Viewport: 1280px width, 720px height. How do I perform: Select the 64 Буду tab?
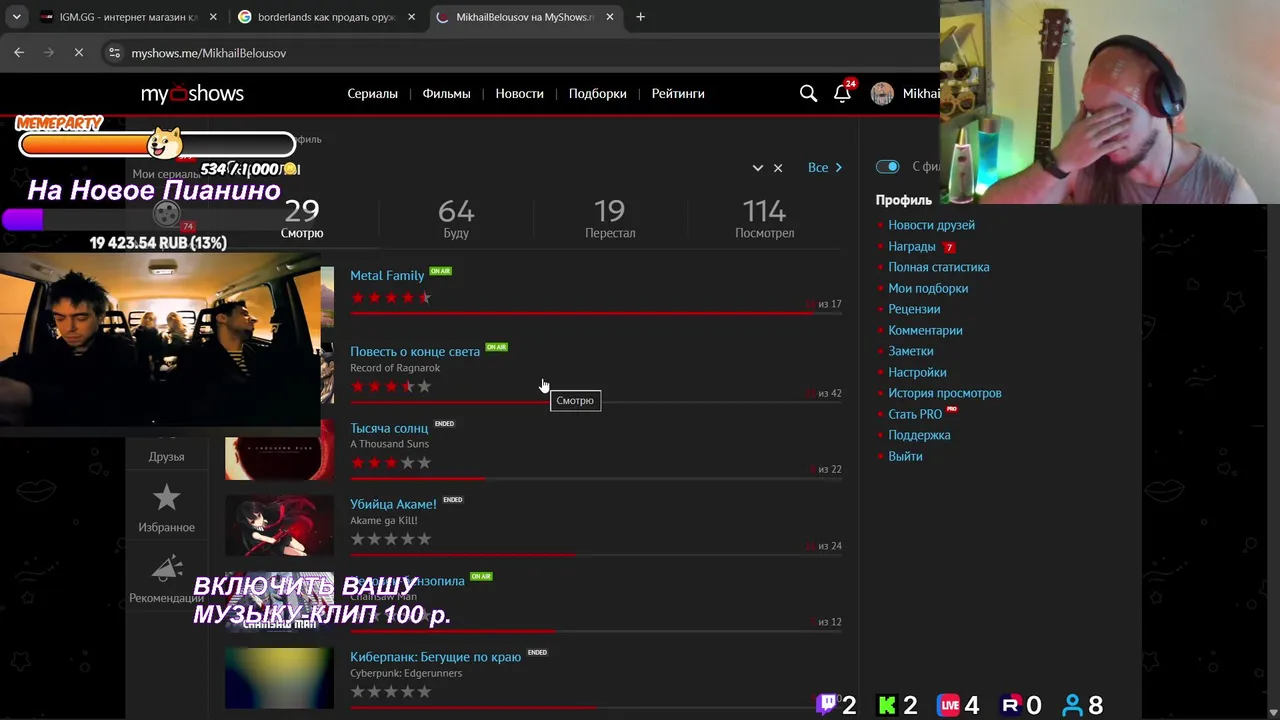(456, 219)
